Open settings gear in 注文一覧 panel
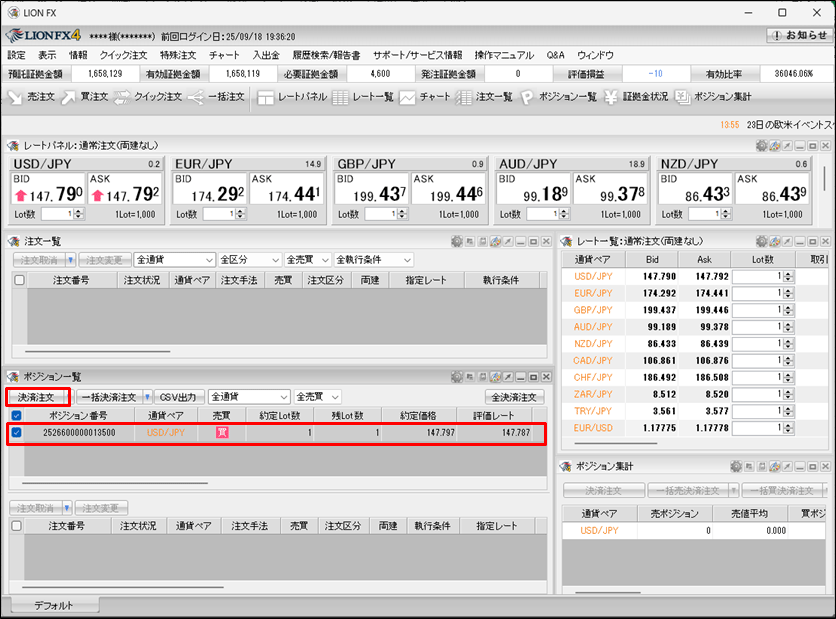 tap(457, 241)
